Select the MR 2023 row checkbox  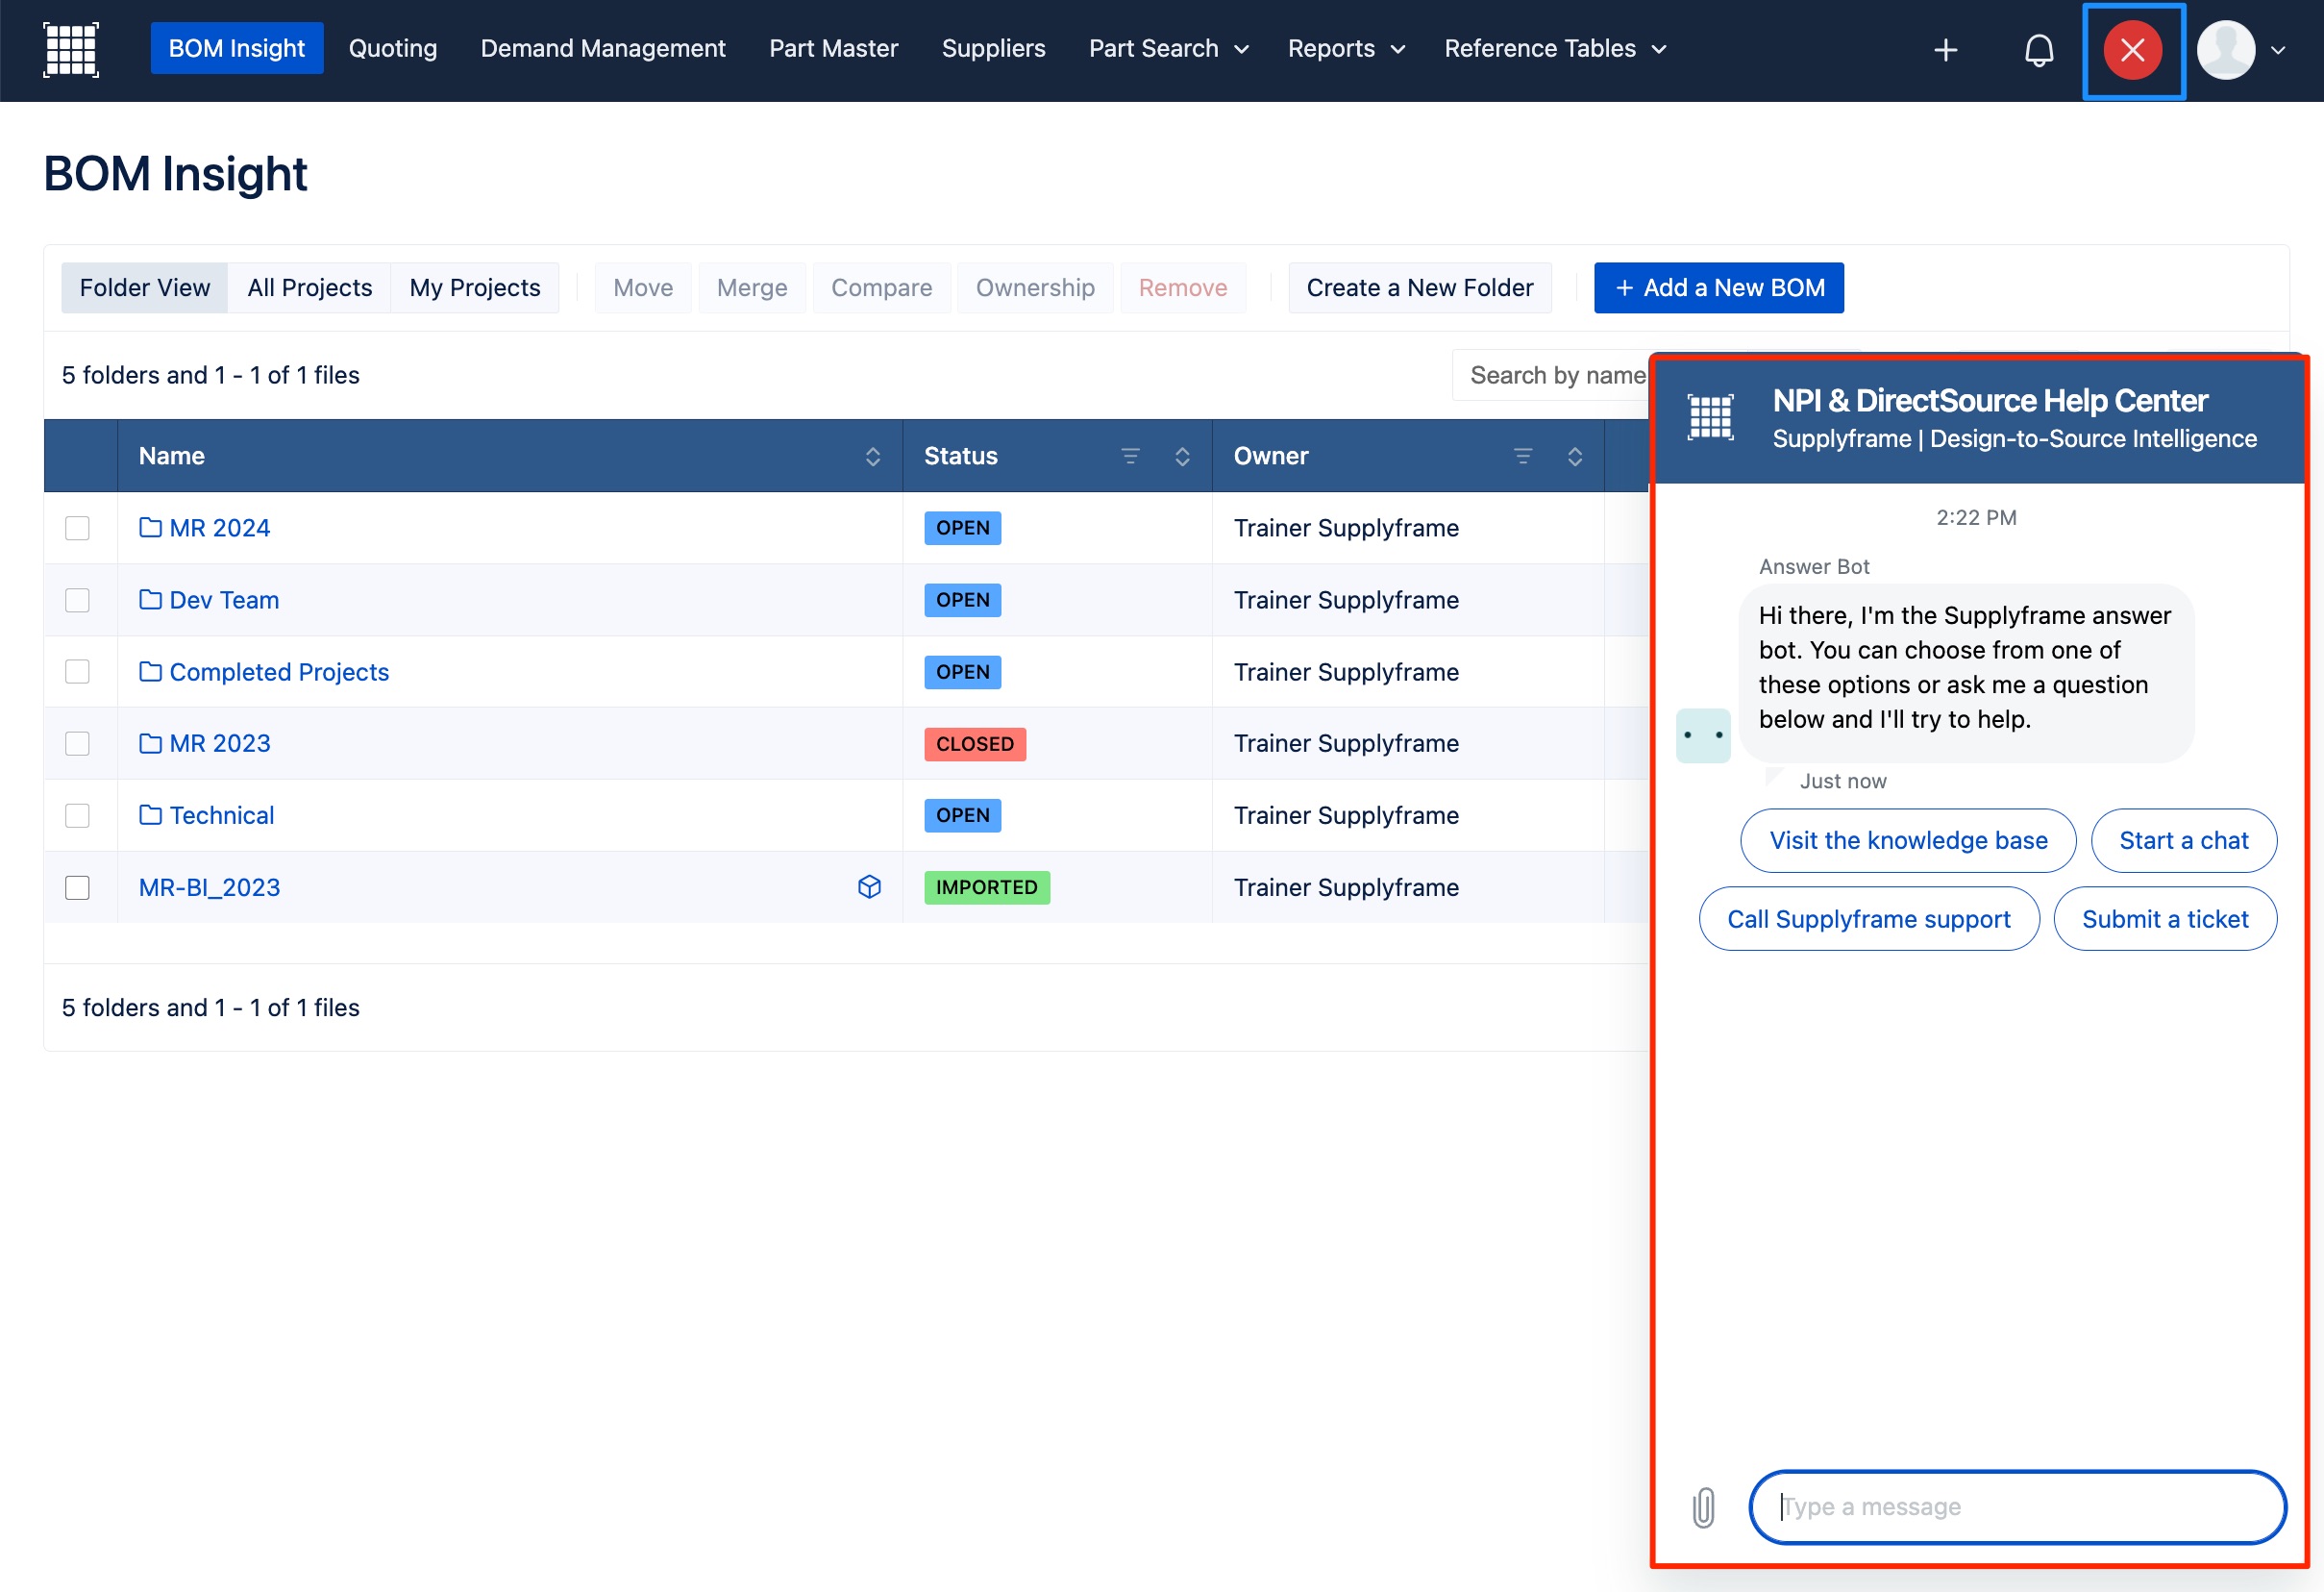pos(77,744)
